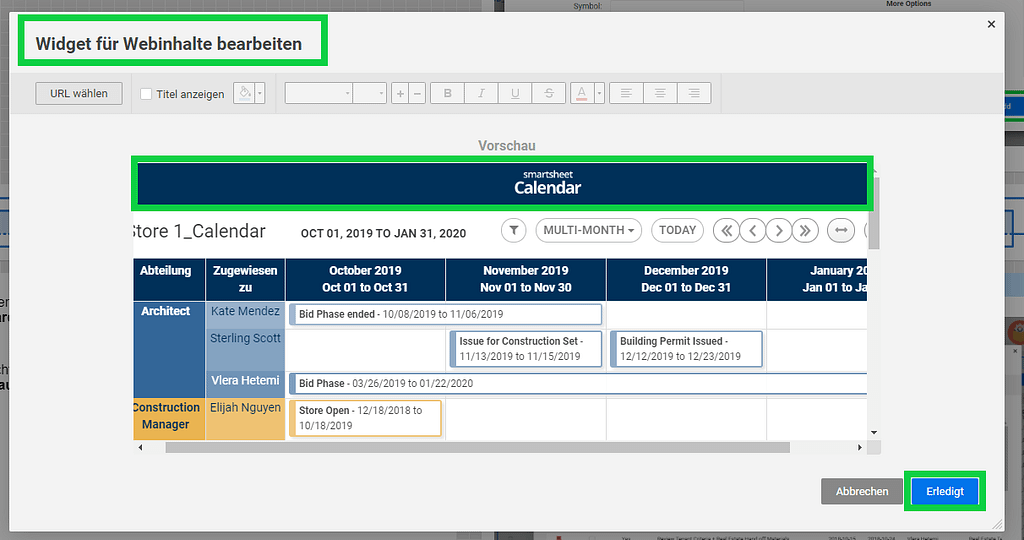This screenshot has width=1024, height=540.
Task: Align text right
Action: point(694,93)
